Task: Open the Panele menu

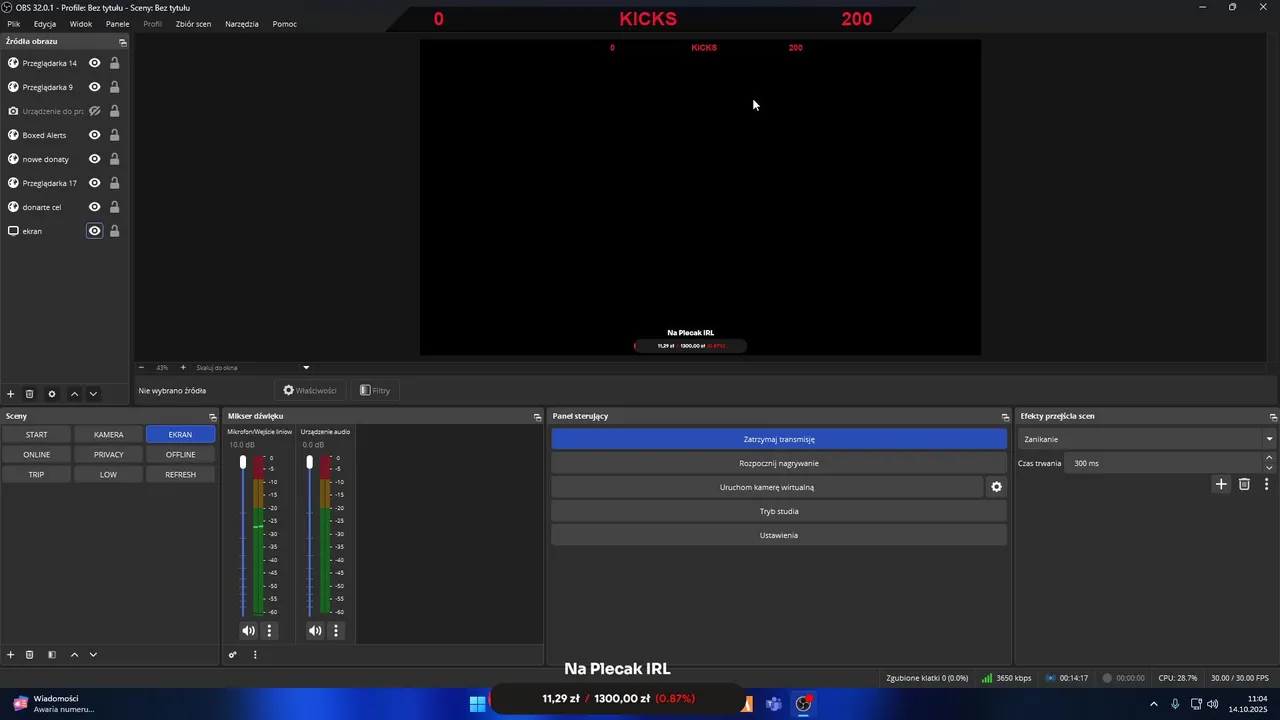Action: [117, 24]
